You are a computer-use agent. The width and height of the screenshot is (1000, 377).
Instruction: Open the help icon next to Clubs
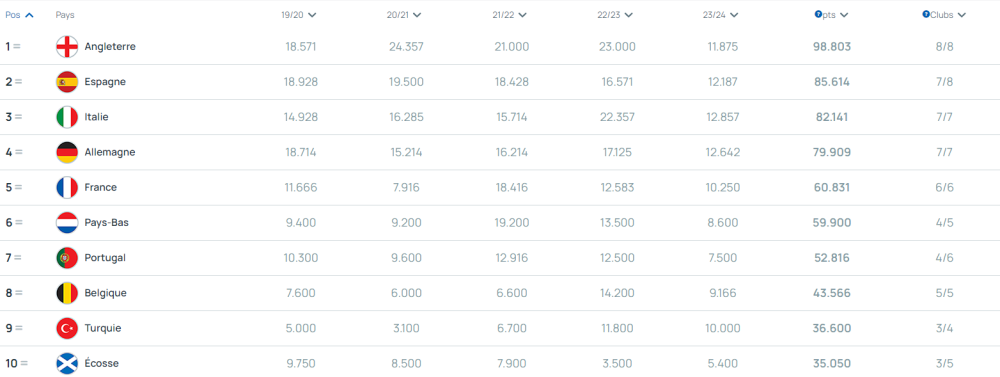(x=925, y=14)
